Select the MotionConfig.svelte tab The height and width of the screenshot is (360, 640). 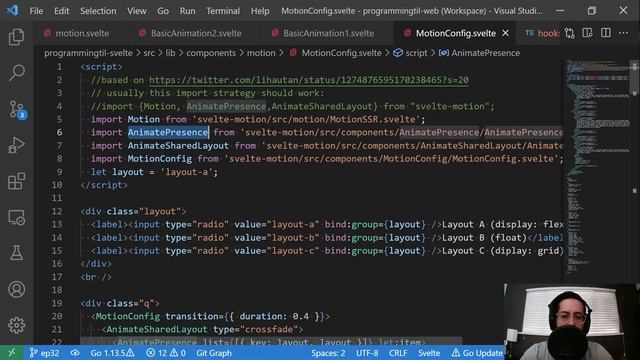[456, 33]
